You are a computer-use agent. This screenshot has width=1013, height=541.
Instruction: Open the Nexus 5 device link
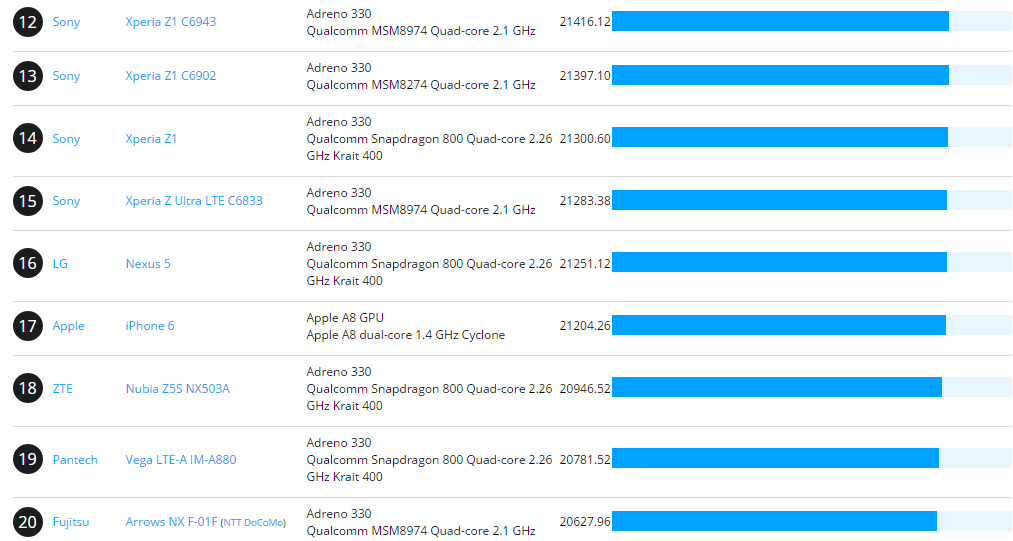pyautogui.click(x=148, y=264)
